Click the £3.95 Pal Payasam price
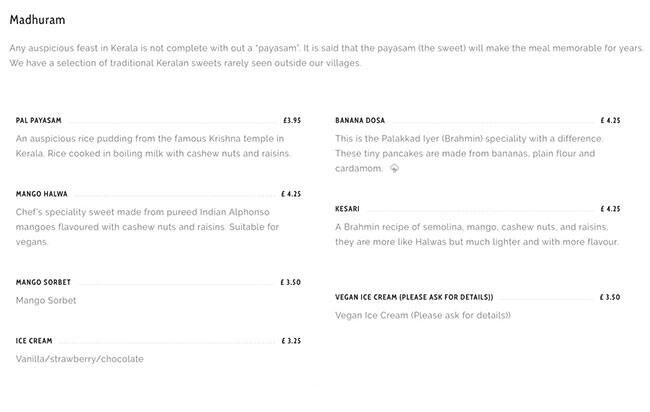Viewport: 650px width, 412px height. [x=291, y=120]
